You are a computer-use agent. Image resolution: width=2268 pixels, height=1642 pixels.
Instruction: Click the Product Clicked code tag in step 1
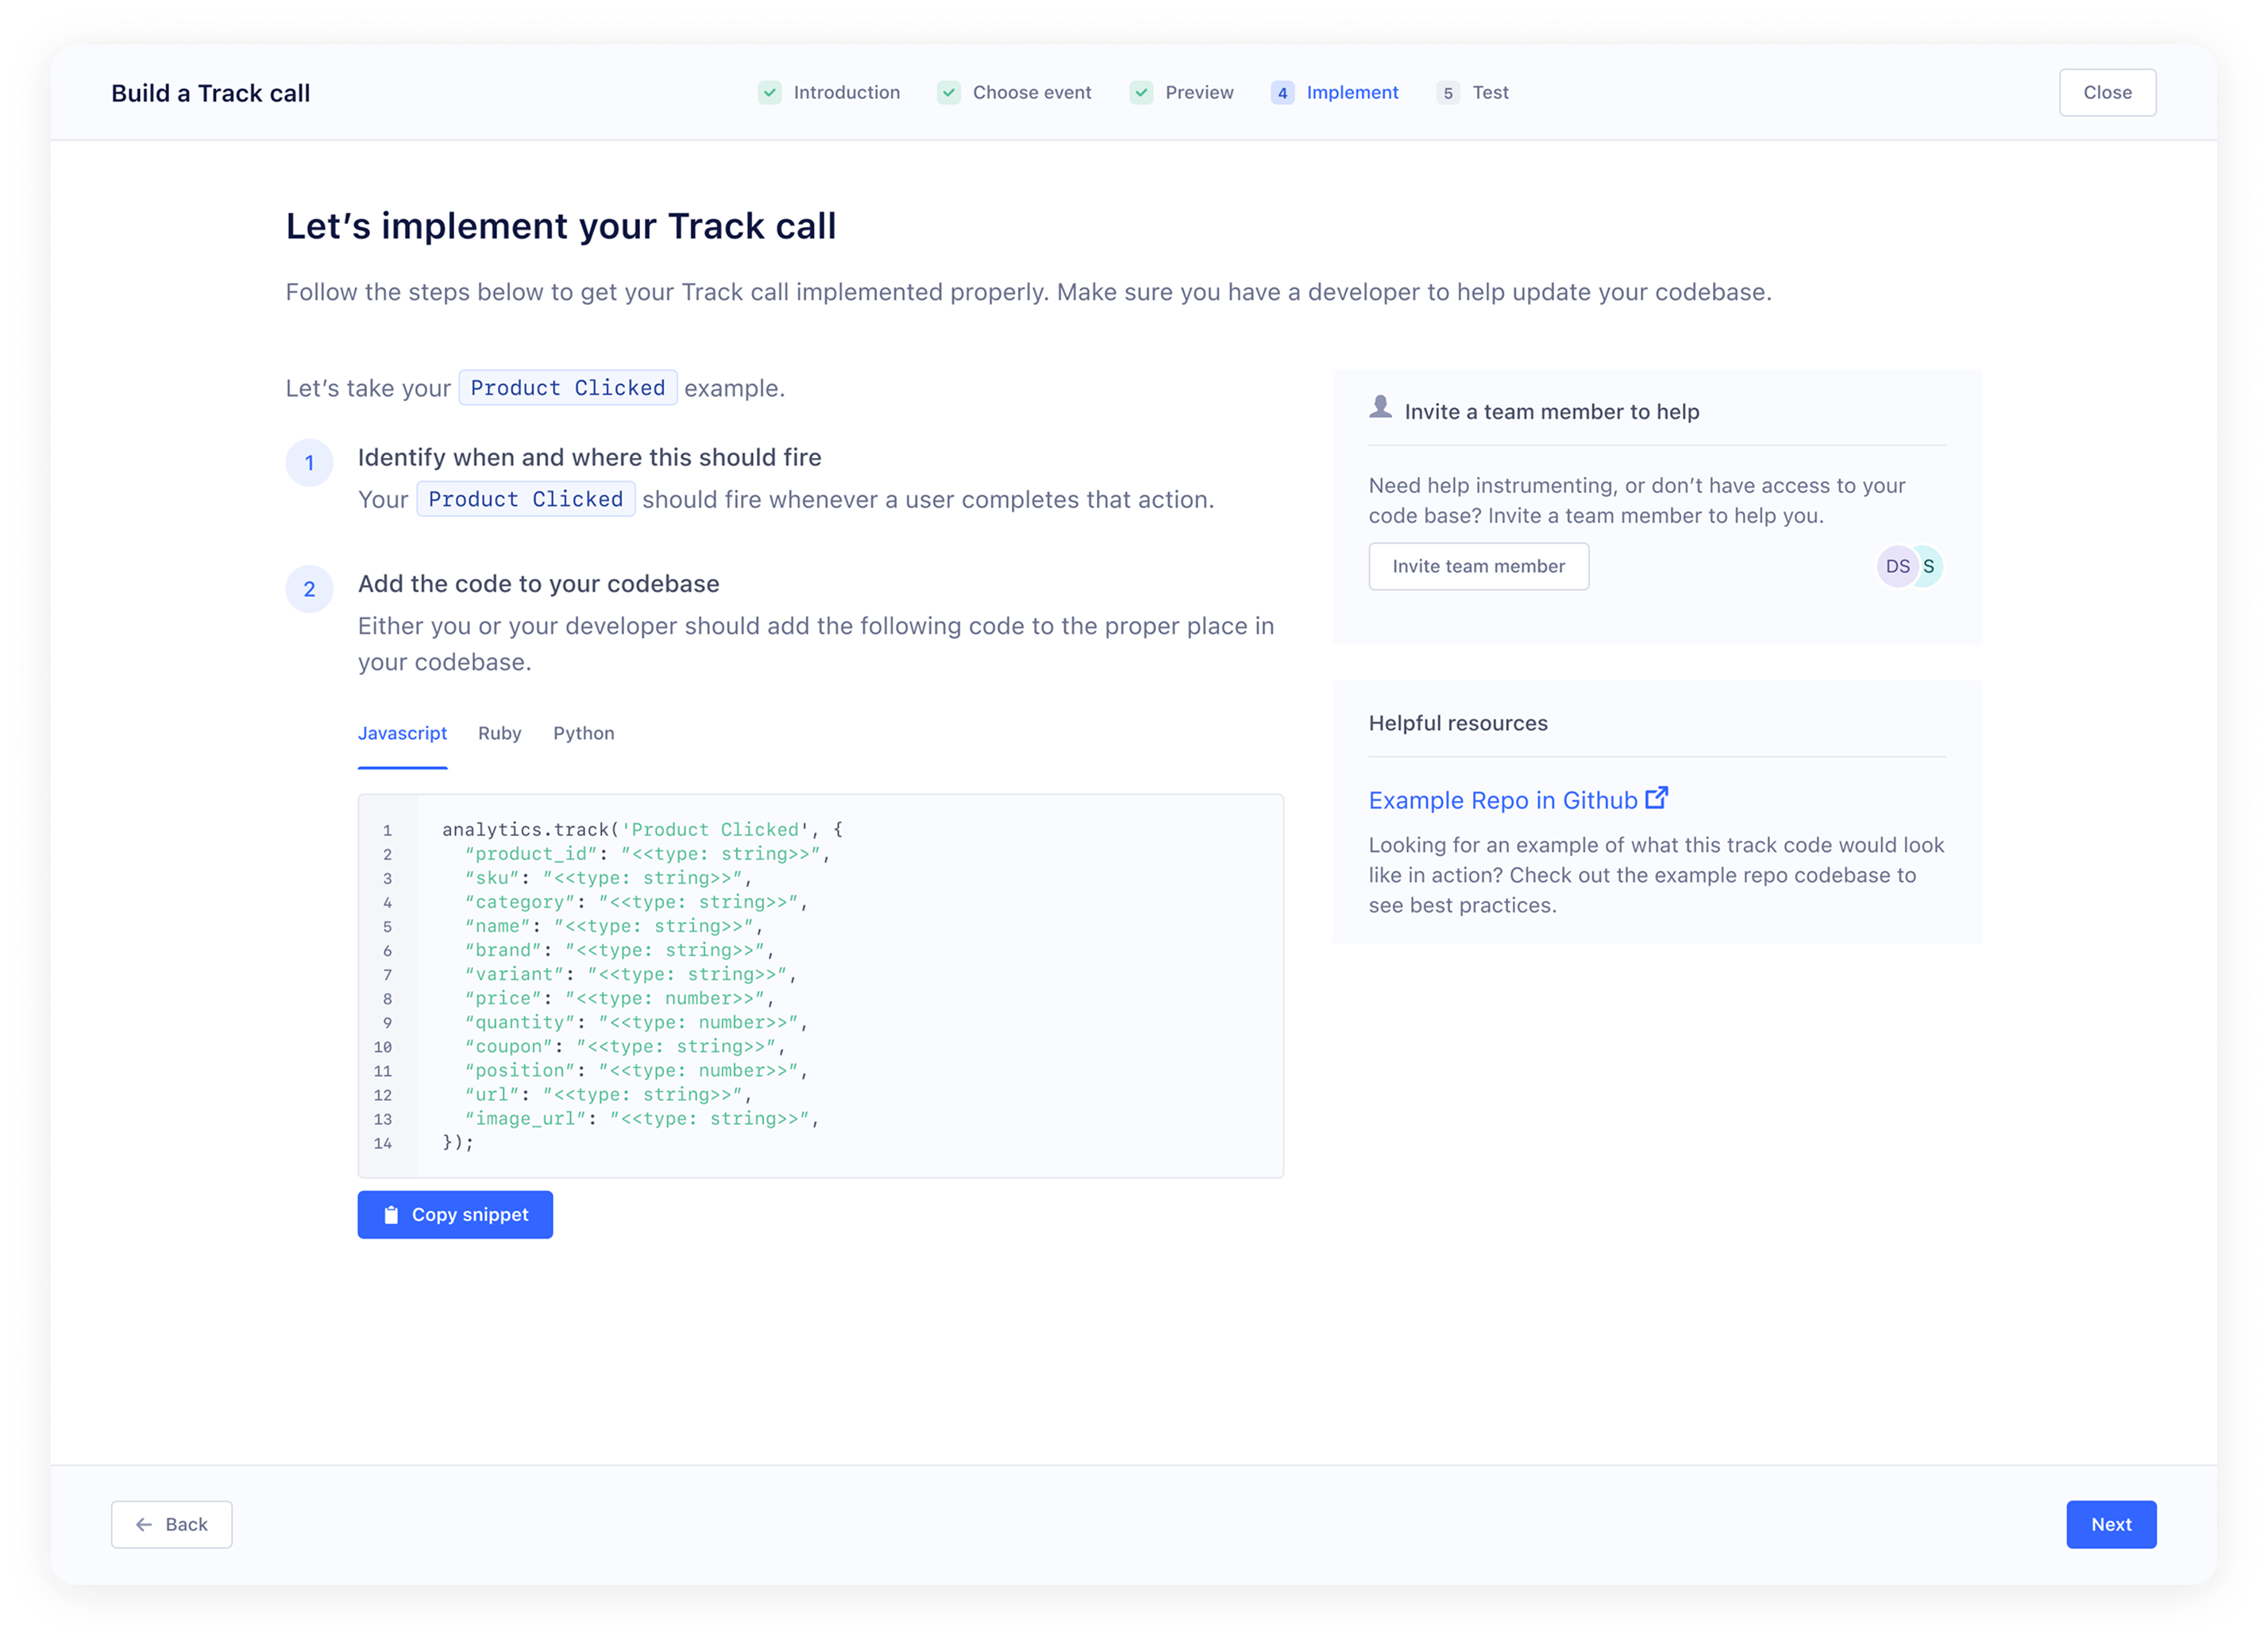pyautogui.click(x=525, y=499)
